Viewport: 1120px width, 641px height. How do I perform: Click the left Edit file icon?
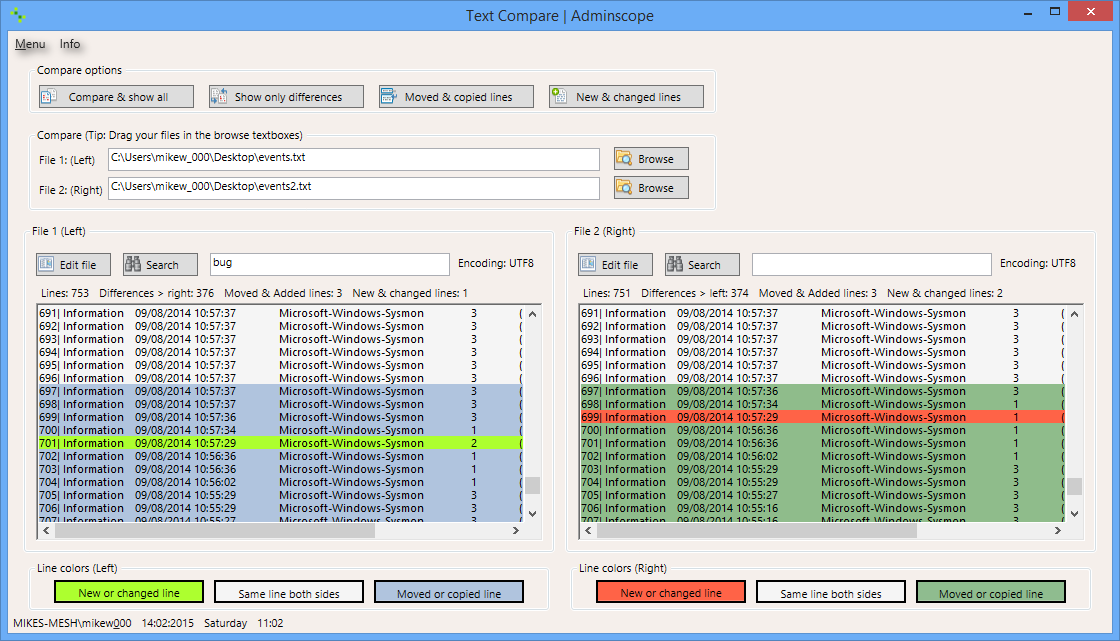point(46,264)
